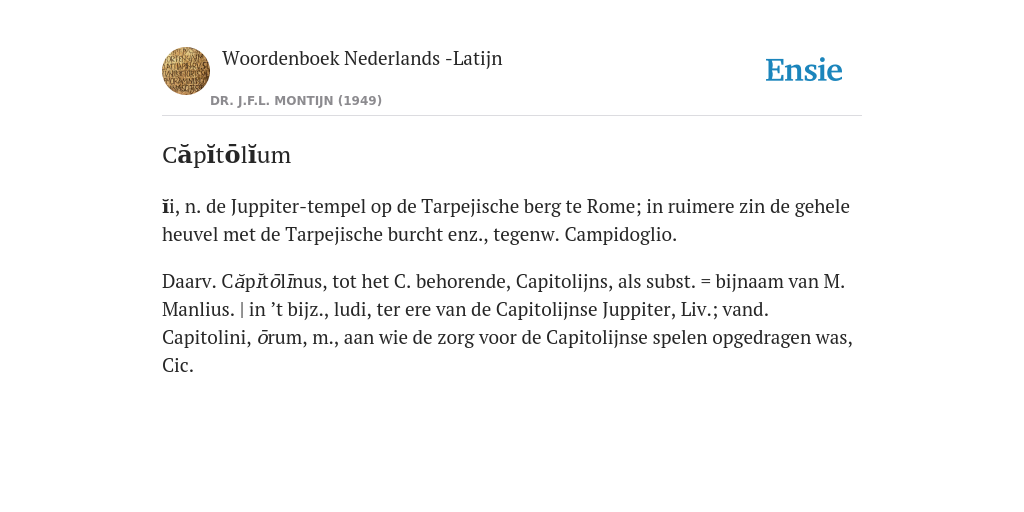Click the word Campidoglio in the definition
The image size is (1024, 512).
coord(620,234)
